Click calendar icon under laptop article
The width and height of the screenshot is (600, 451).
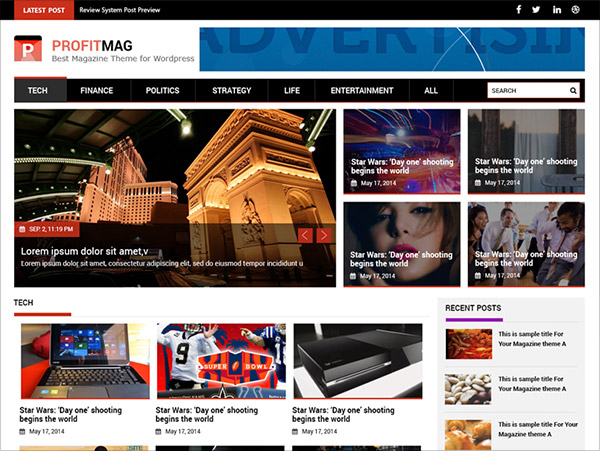coord(22,431)
